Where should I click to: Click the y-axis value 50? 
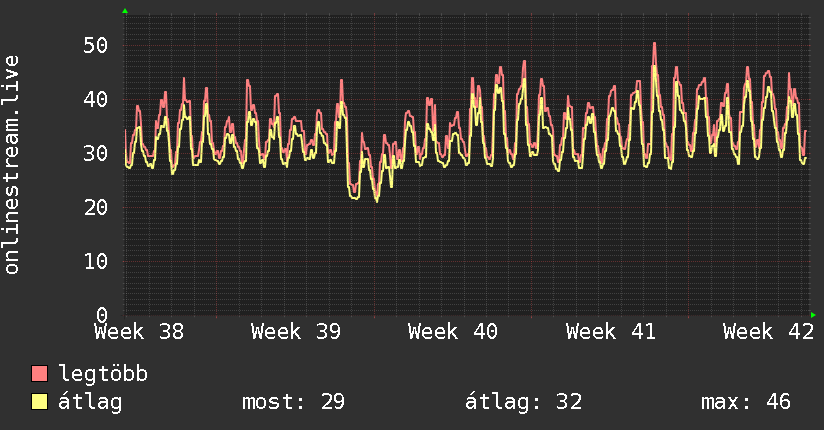pyautogui.click(x=96, y=46)
